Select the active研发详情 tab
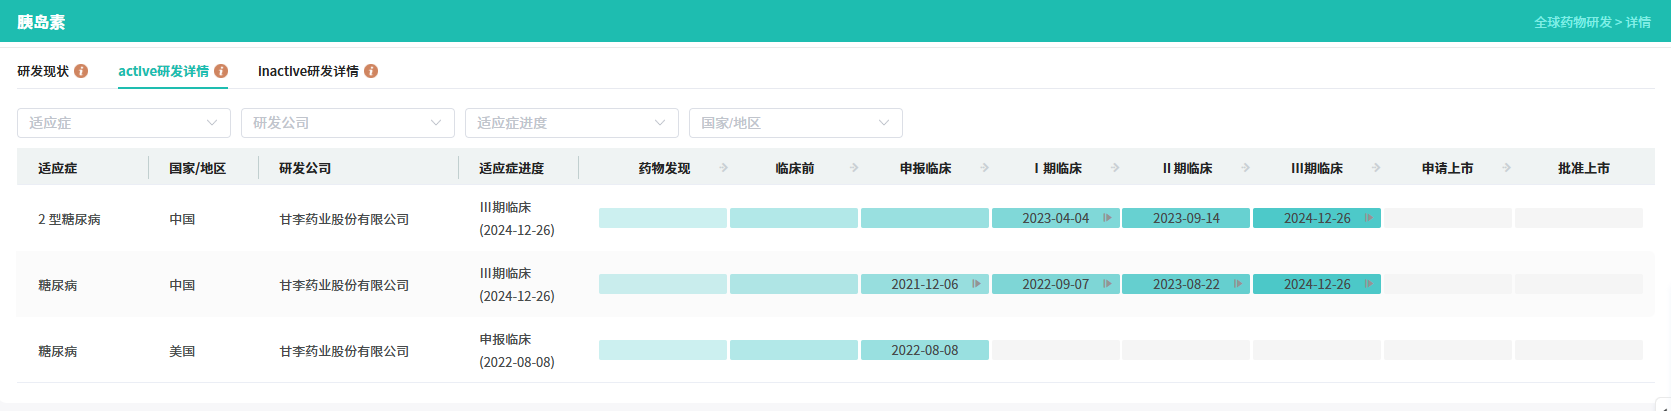 tap(163, 71)
